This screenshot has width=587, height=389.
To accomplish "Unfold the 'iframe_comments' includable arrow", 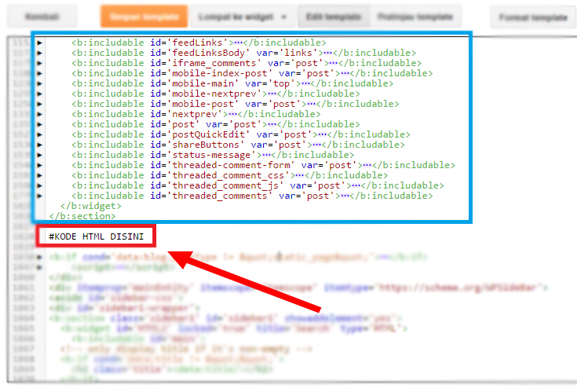I will [40, 63].
